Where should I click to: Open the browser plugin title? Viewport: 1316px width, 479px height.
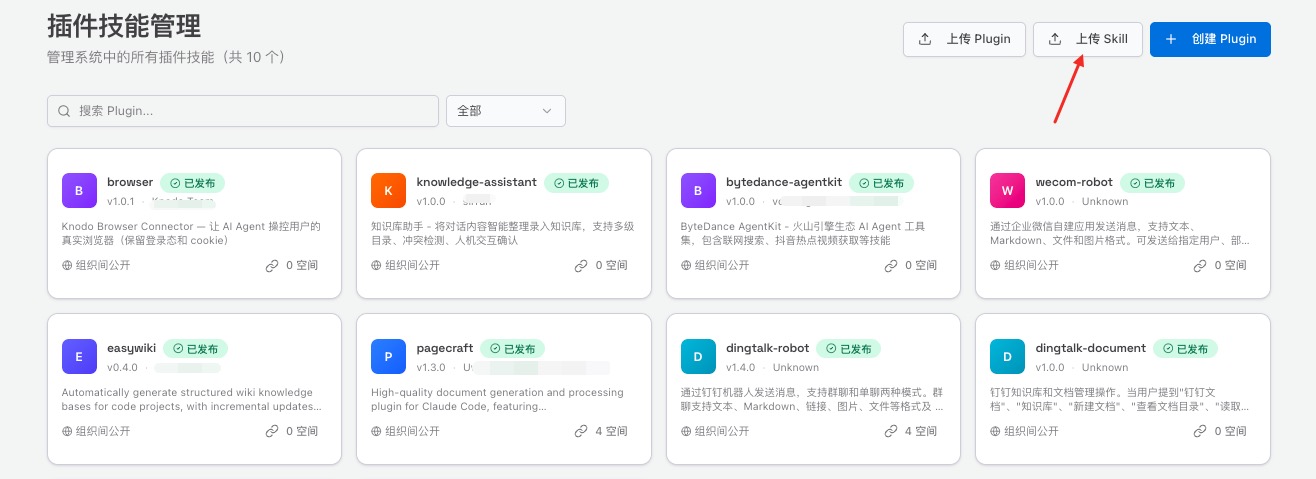[x=130, y=182]
